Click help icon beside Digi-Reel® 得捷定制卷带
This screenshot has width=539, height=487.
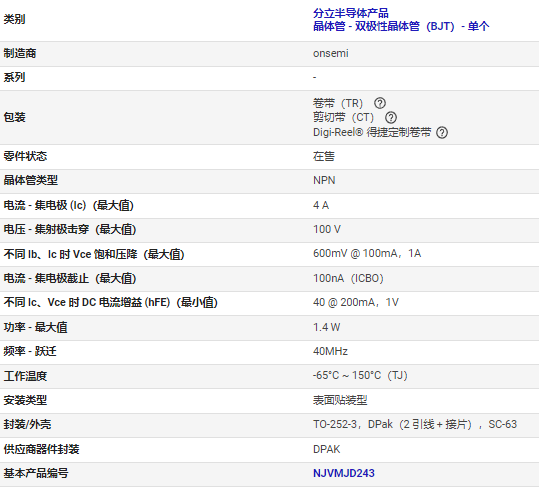(442, 132)
